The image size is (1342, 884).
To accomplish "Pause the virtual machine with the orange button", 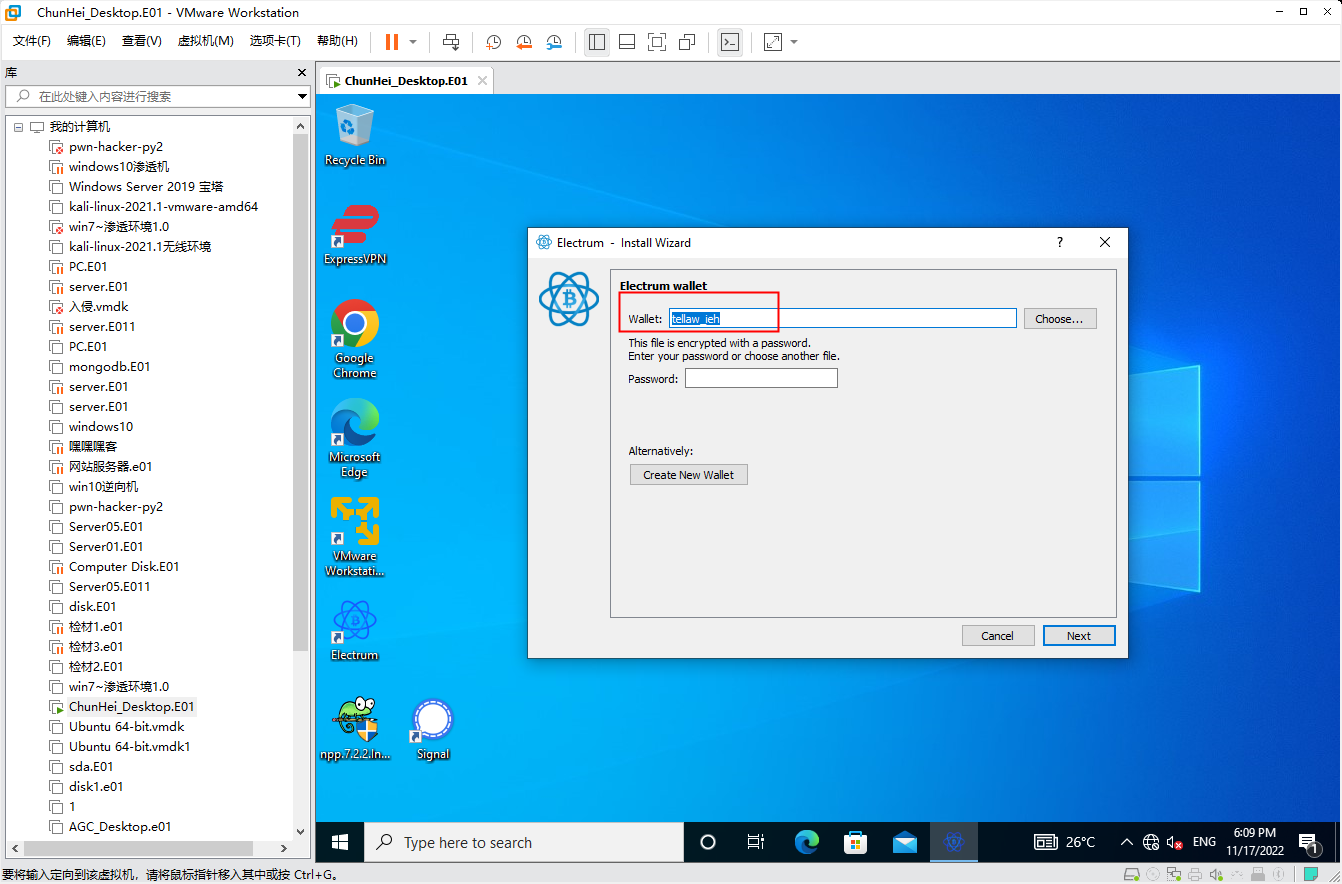I will click(x=392, y=42).
